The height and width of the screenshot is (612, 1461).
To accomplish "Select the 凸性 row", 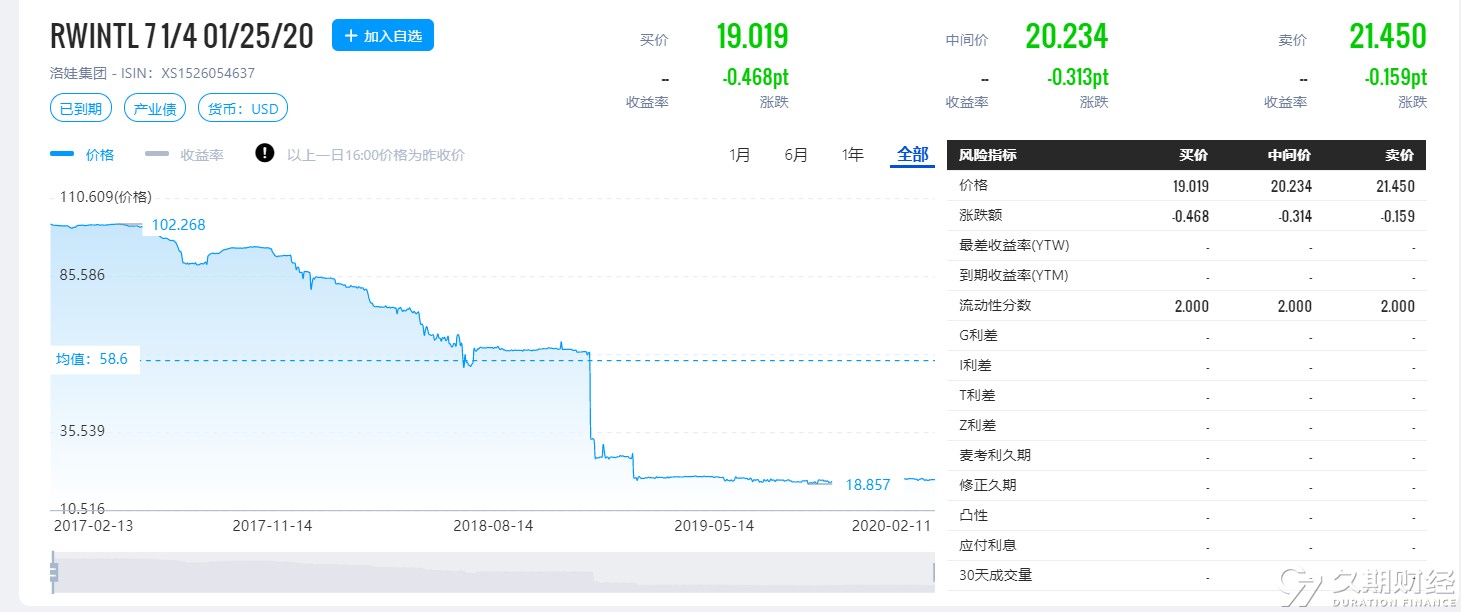I will coord(1186,515).
